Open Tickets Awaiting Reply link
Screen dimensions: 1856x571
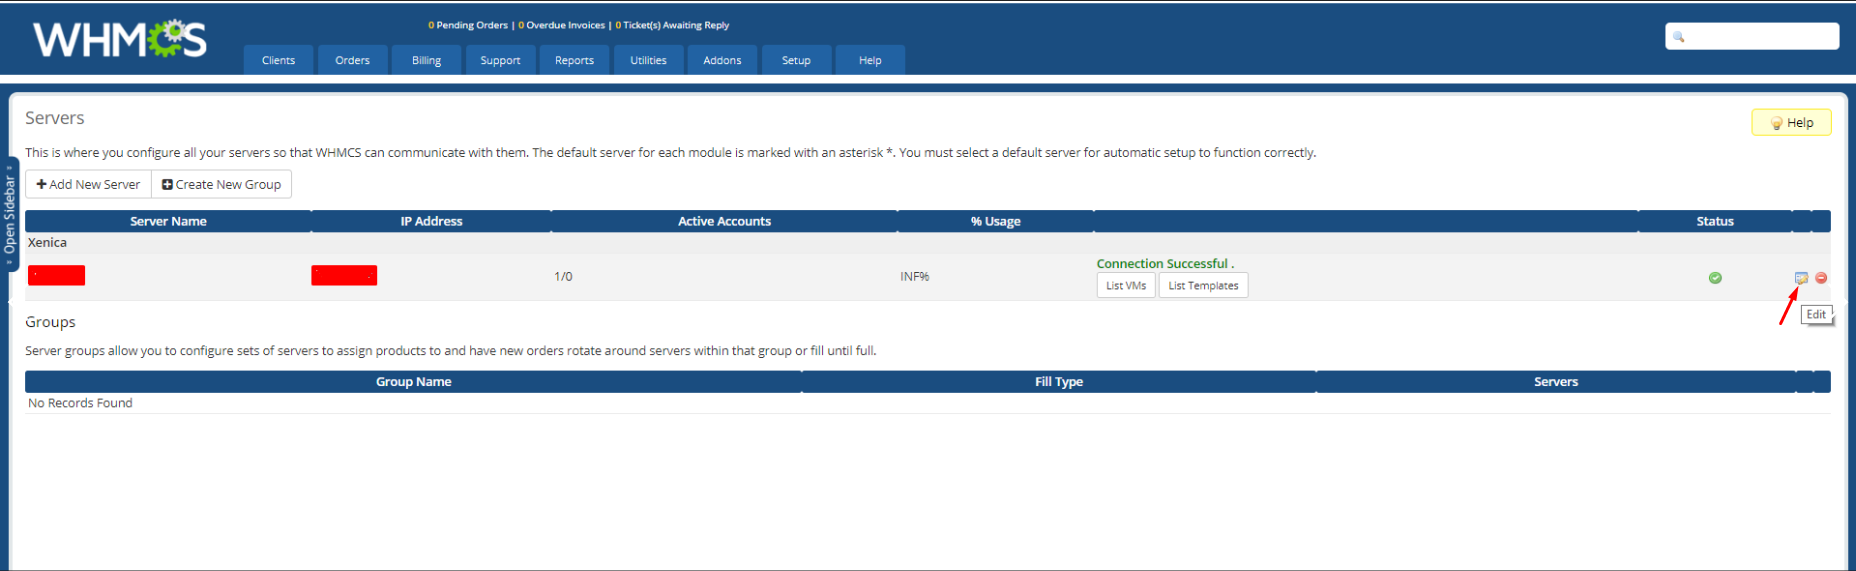point(672,25)
